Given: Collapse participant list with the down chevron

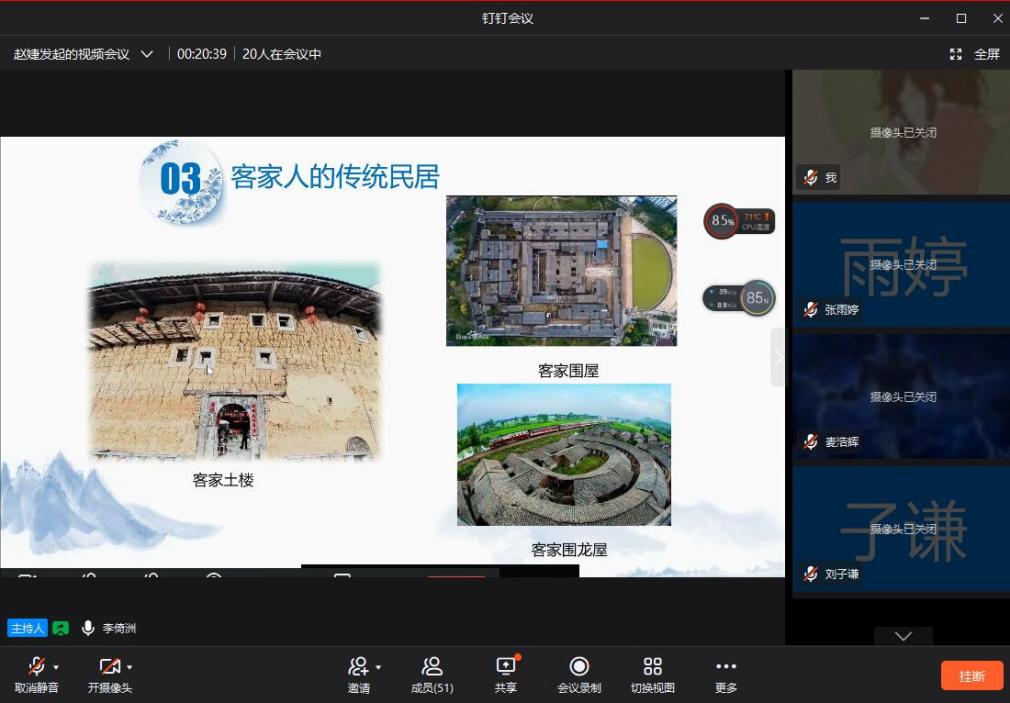Looking at the screenshot, I should click(x=903, y=636).
